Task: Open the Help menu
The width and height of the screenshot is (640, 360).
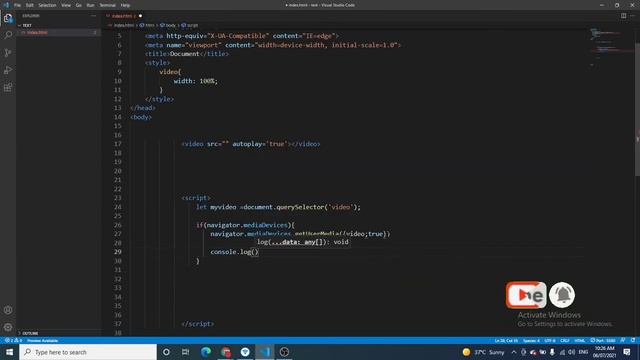Action: click(125, 5)
